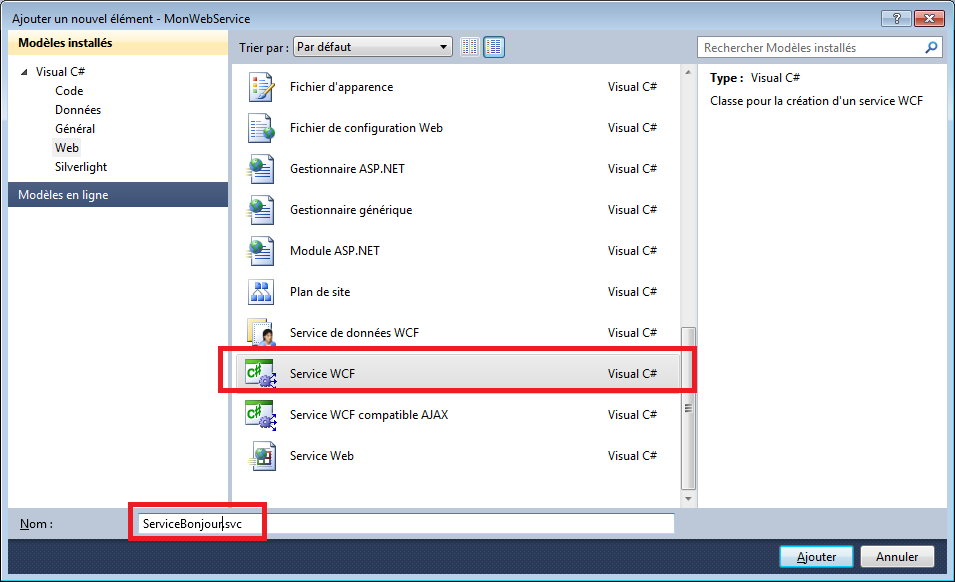Switch to medium icons list view
Viewport: 955px width, 582px height.
[494, 47]
